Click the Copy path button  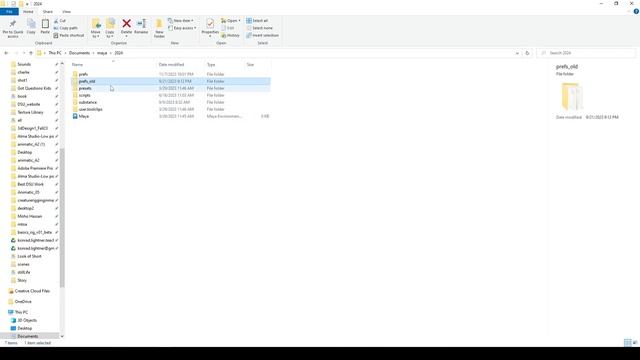tap(65, 28)
